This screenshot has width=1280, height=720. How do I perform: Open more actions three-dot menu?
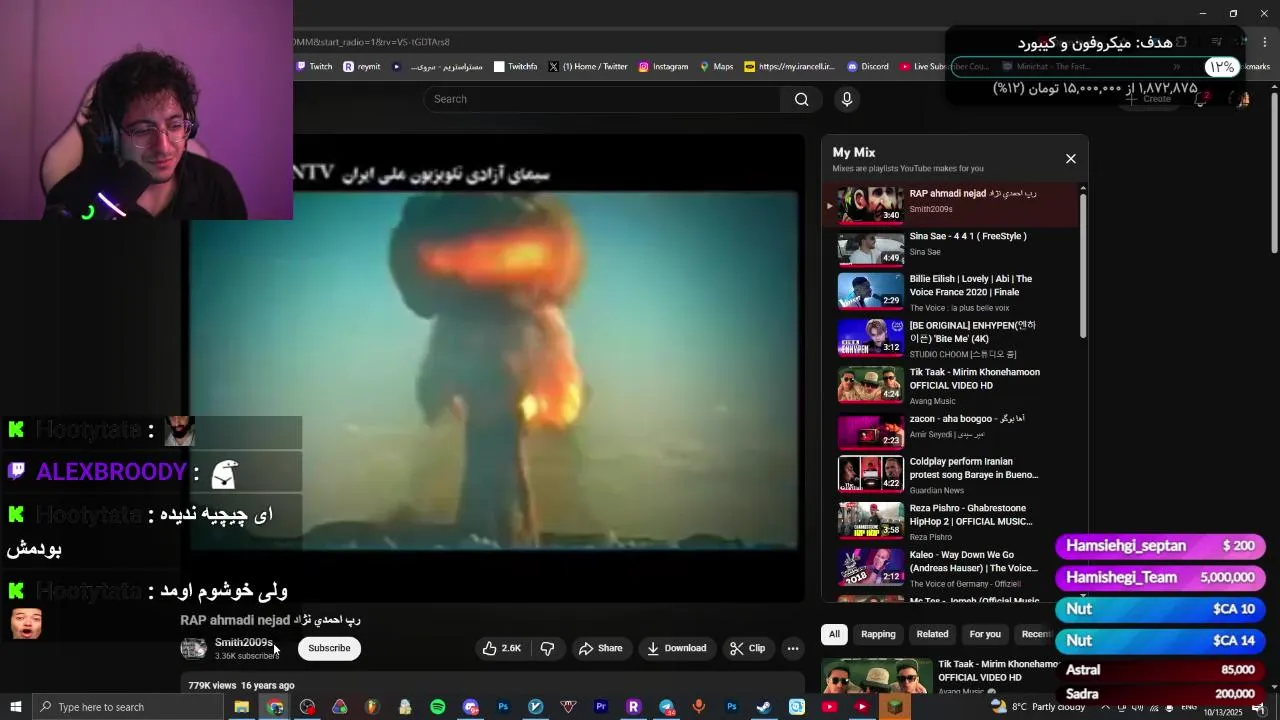[x=793, y=648]
